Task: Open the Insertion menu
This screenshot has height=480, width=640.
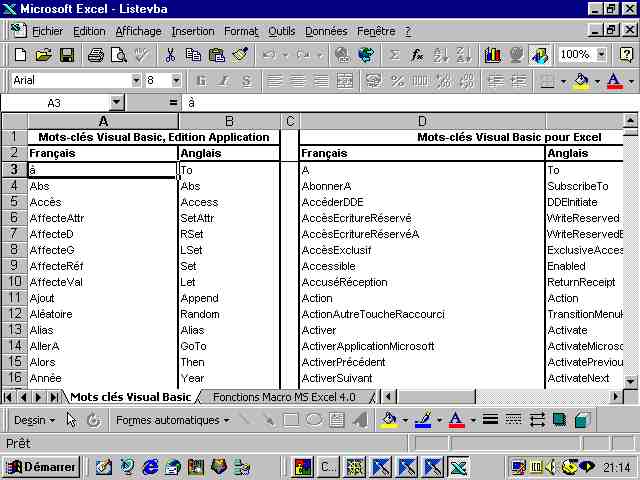Action: click(x=193, y=31)
